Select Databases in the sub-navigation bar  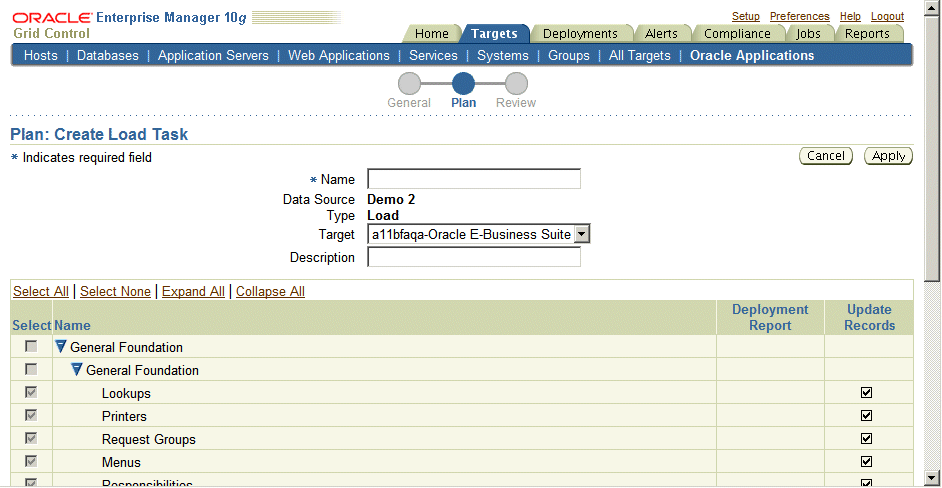coord(108,56)
